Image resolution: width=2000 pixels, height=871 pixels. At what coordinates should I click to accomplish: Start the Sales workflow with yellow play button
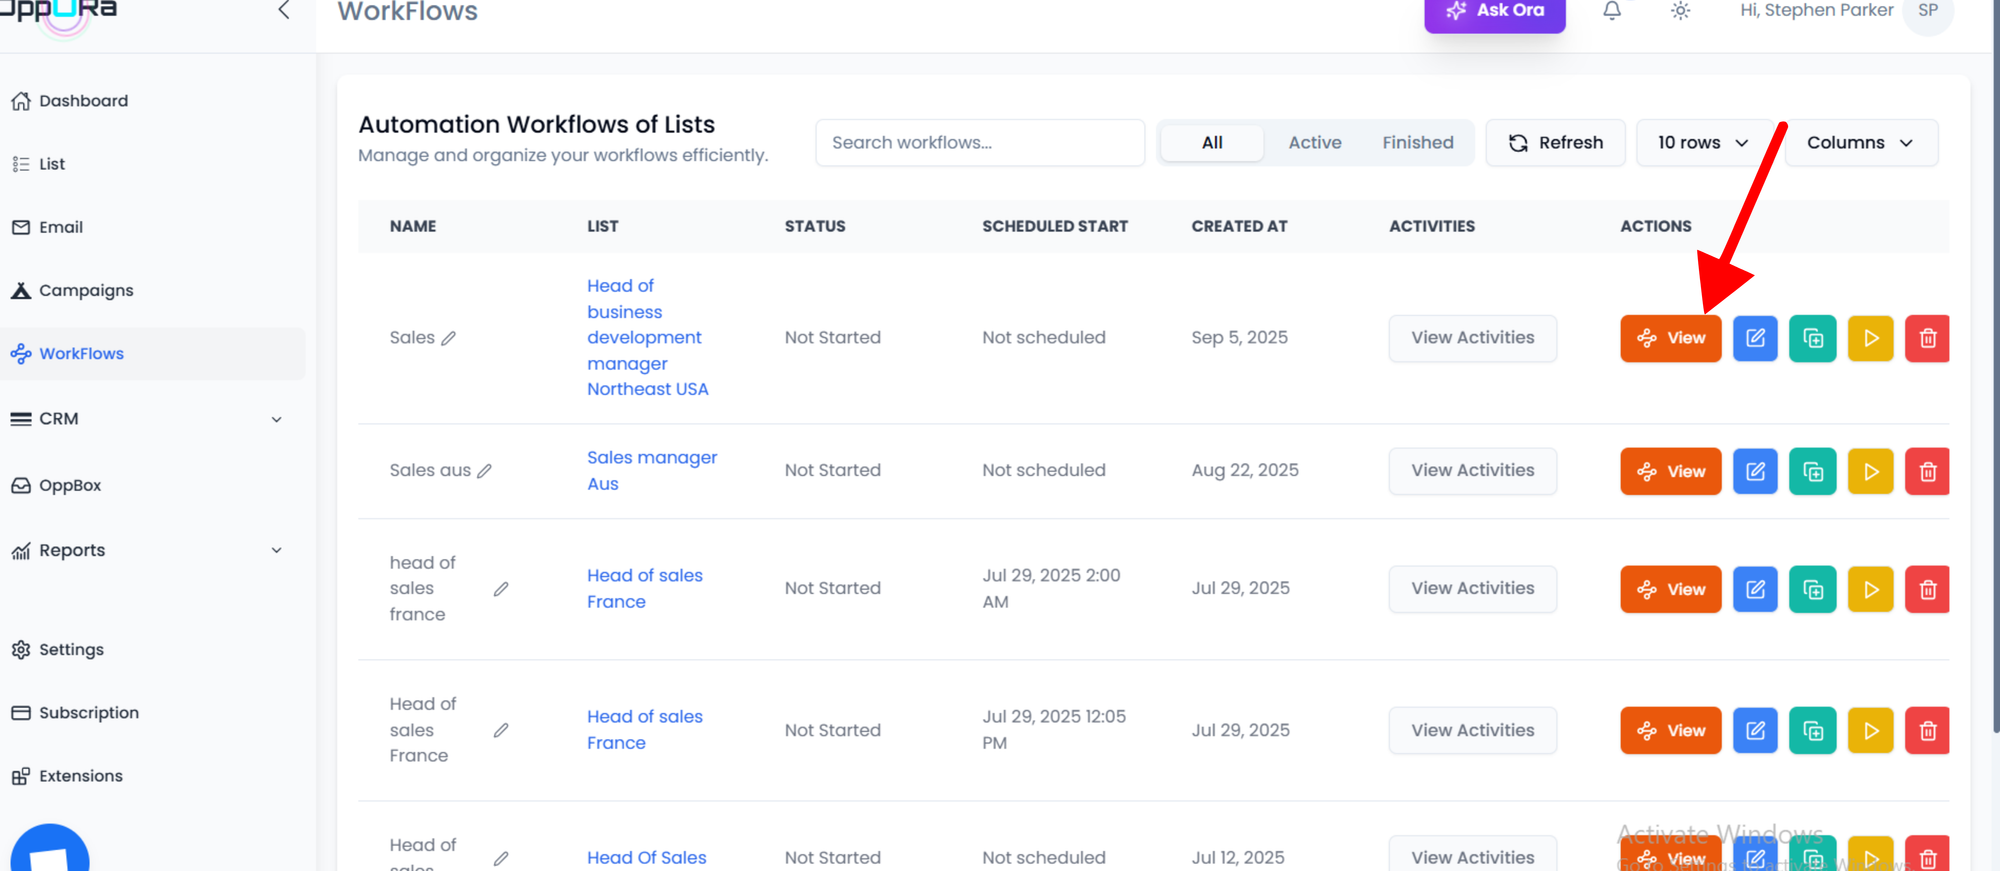(x=1870, y=338)
